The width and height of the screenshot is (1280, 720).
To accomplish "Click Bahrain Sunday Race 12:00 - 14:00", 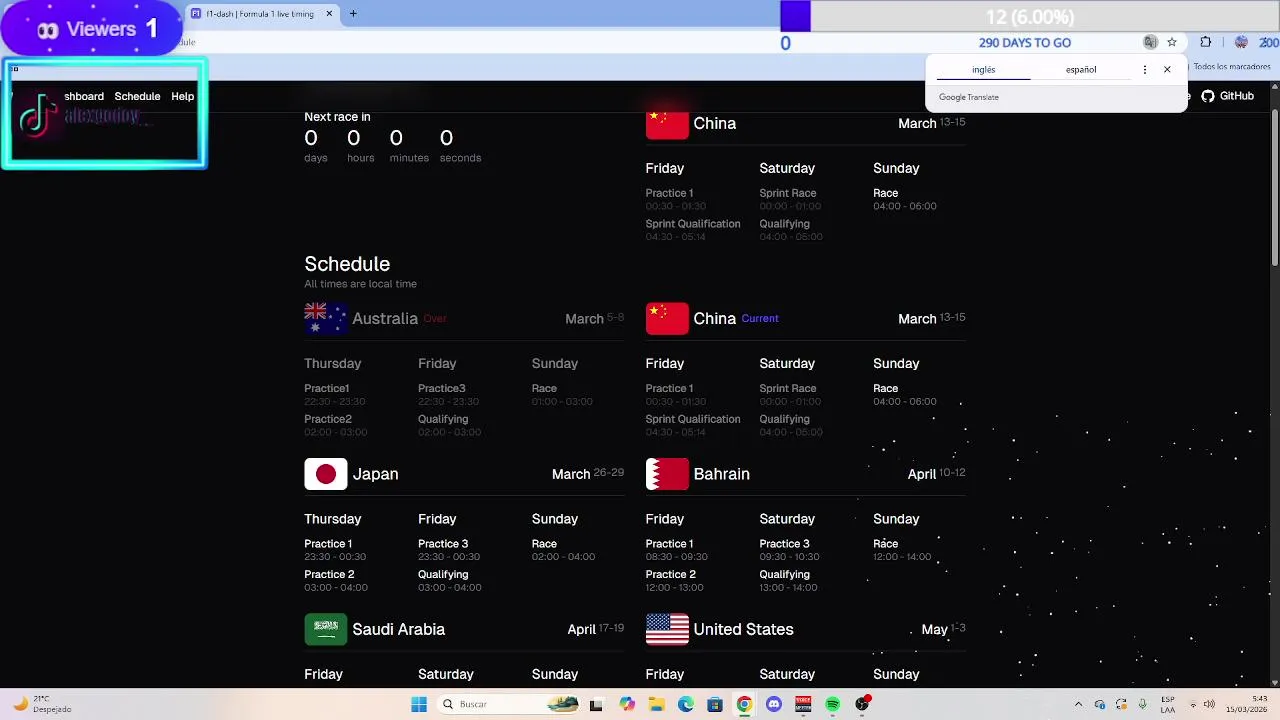I will (902, 550).
